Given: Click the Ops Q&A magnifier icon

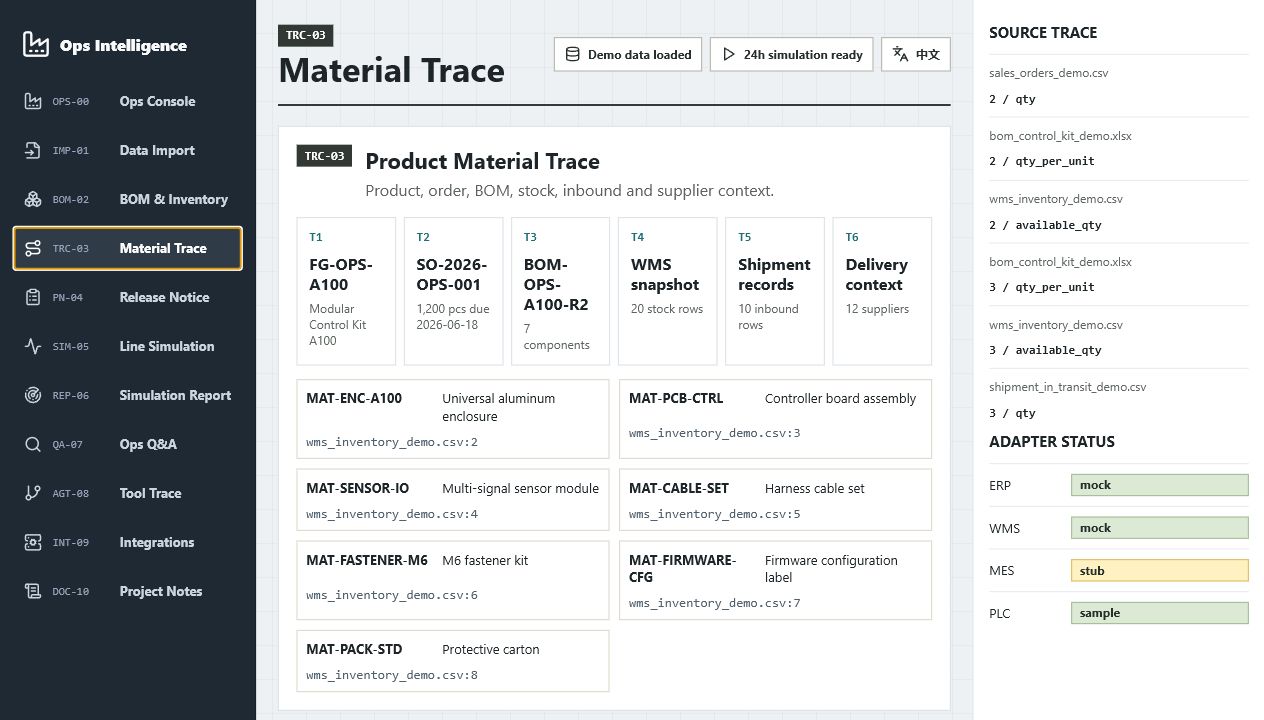Looking at the screenshot, I should [33, 444].
